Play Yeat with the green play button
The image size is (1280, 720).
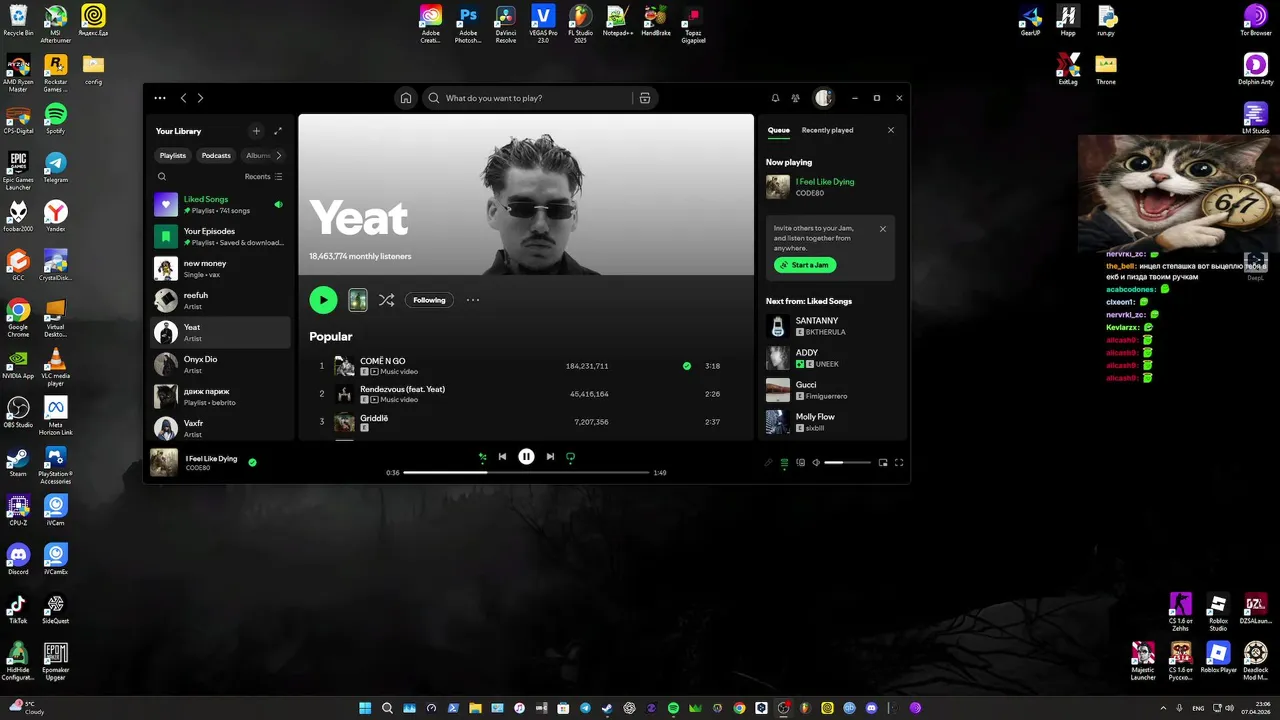(323, 300)
